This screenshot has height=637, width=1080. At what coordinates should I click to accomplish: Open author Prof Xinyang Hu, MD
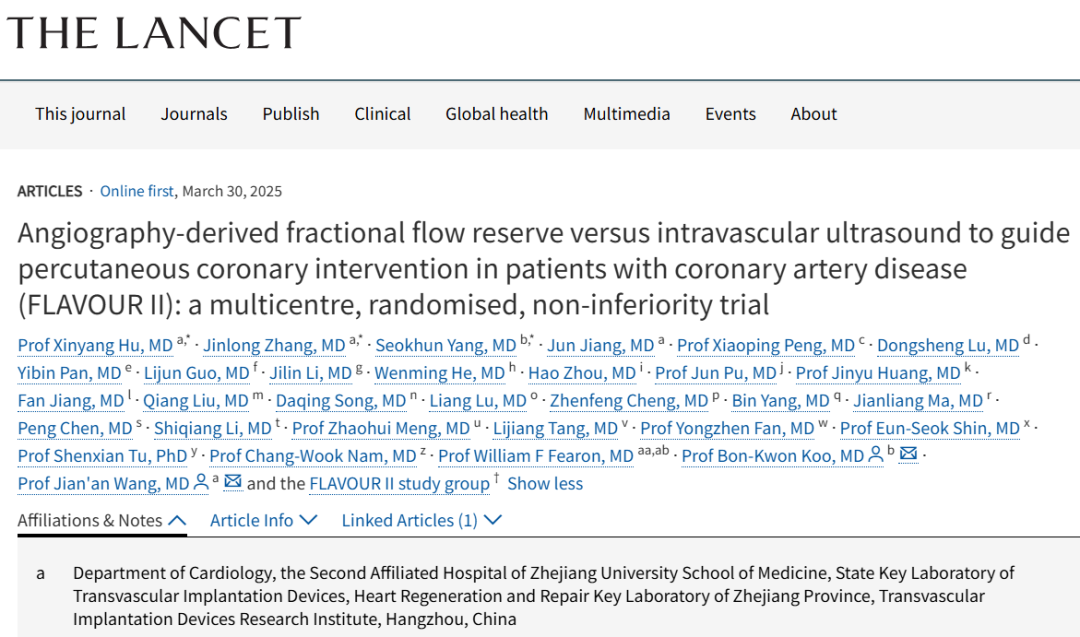point(95,345)
